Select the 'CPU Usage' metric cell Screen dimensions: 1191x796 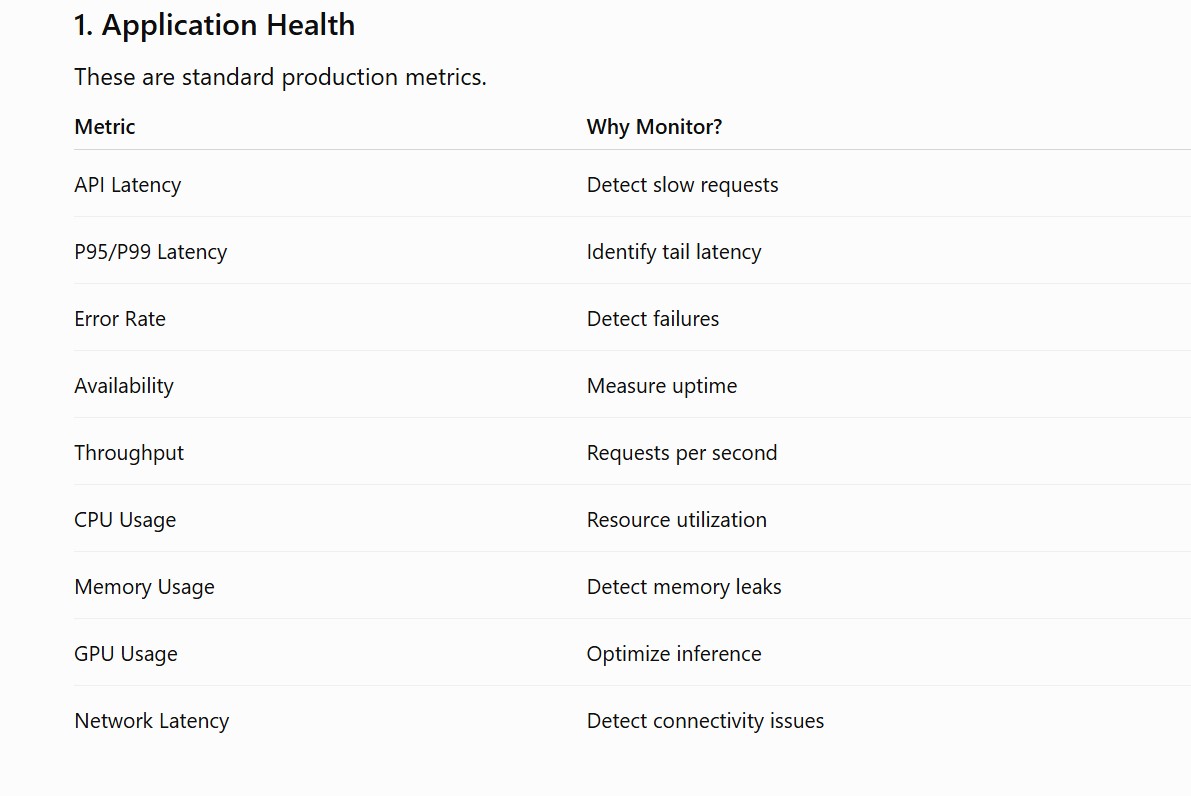[x=125, y=520]
